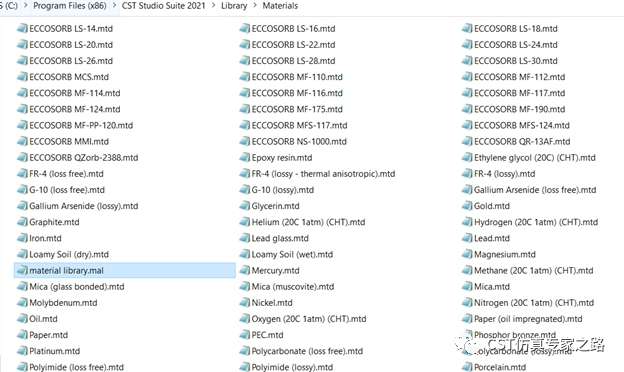The height and width of the screenshot is (372, 624).
Task: Go to Library folder in address bar
Action: coord(234,6)
